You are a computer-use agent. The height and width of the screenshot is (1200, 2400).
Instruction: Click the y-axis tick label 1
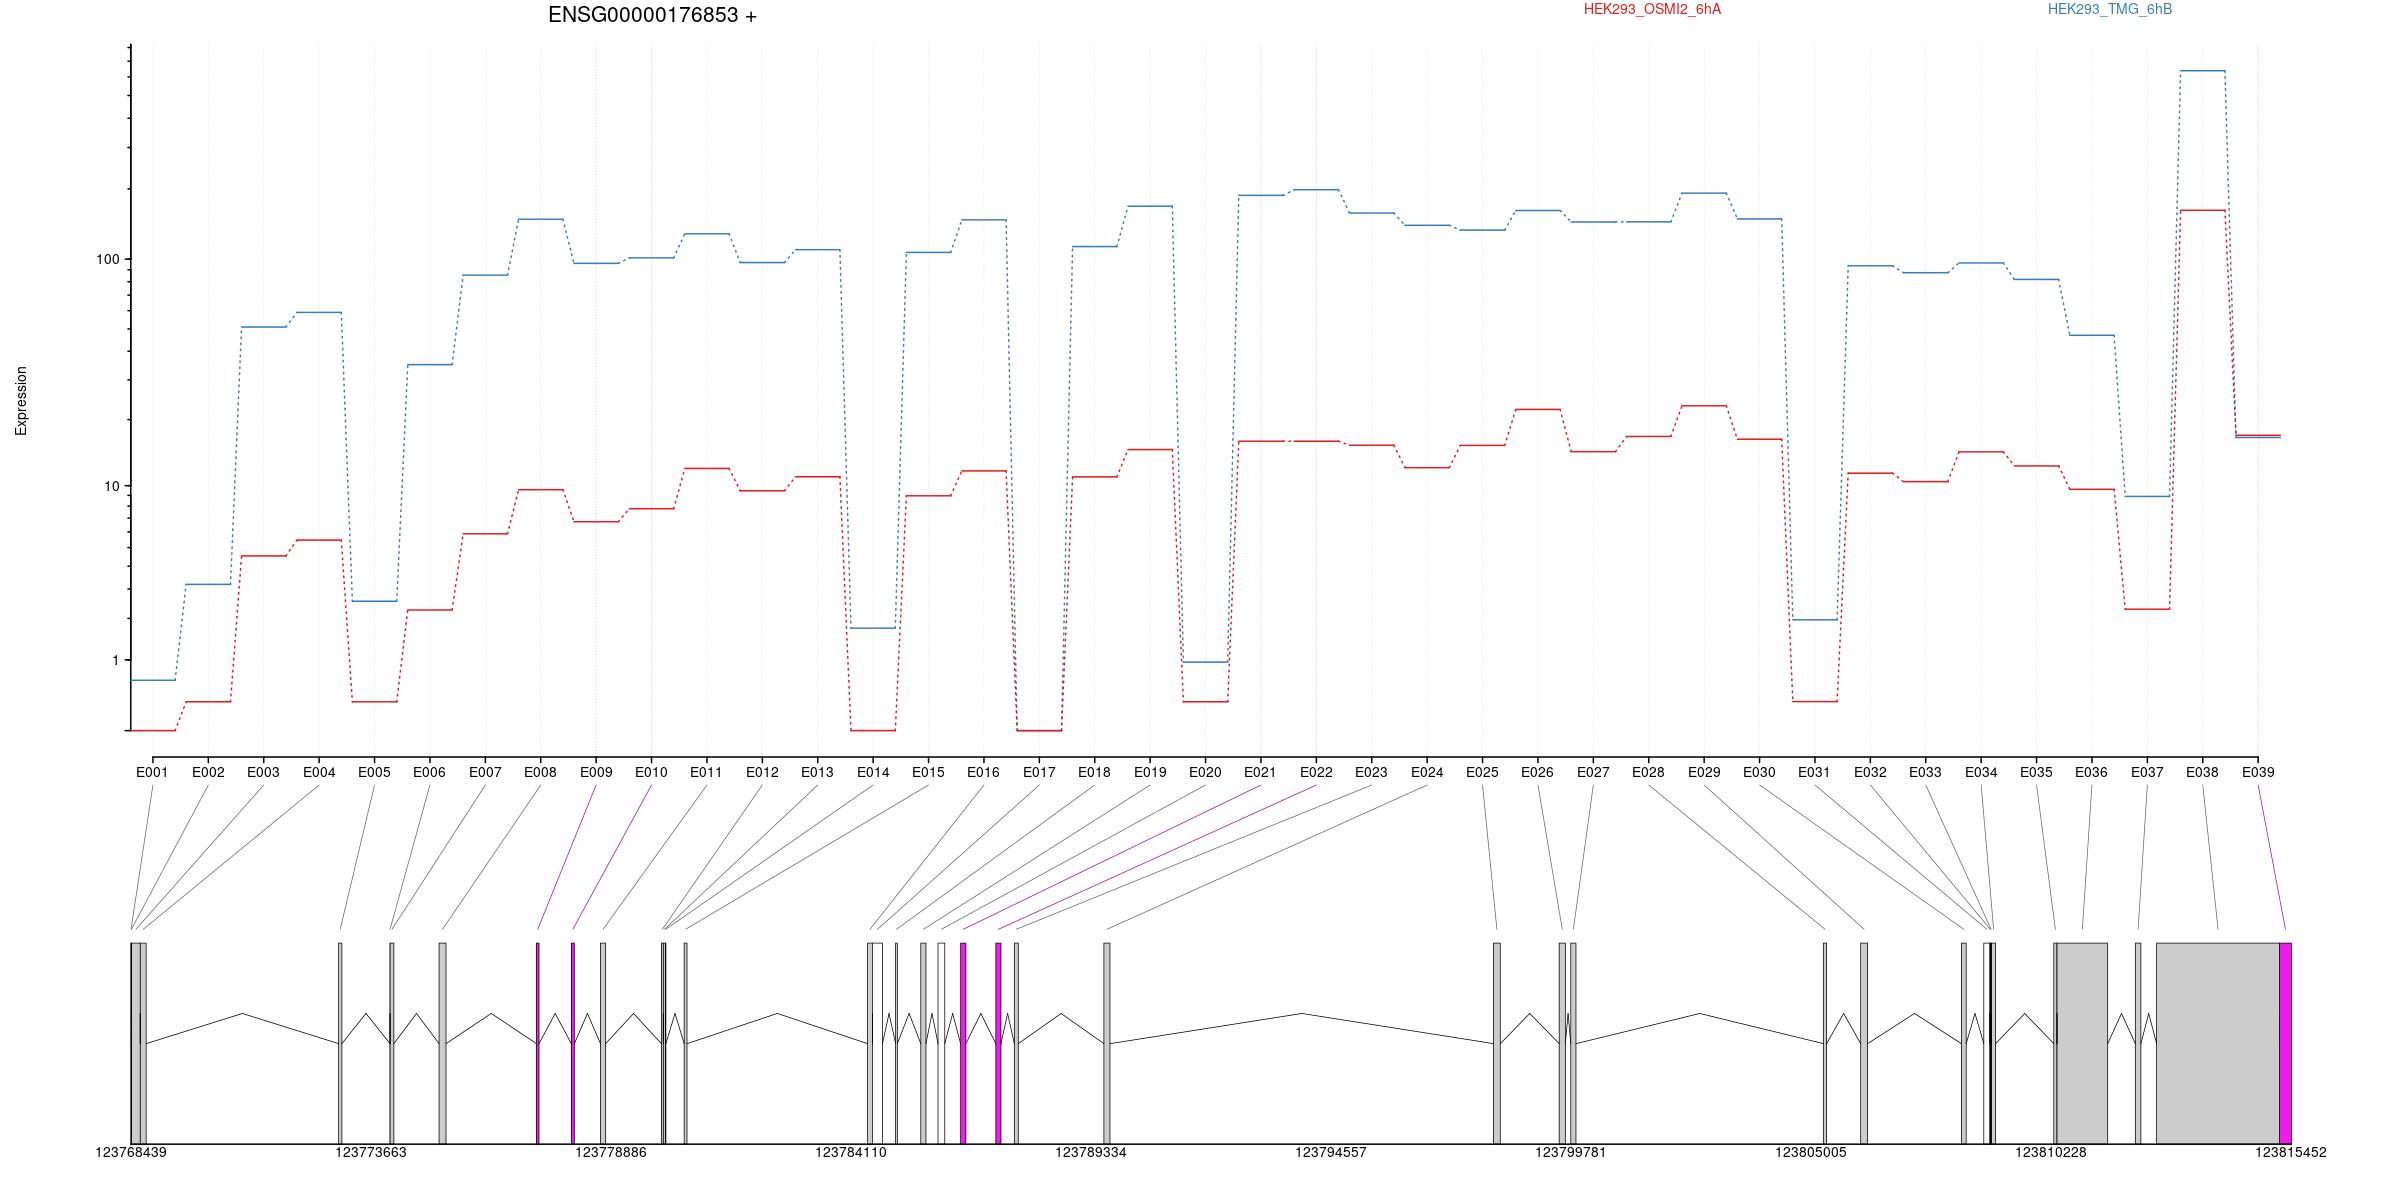click(115, 660)
